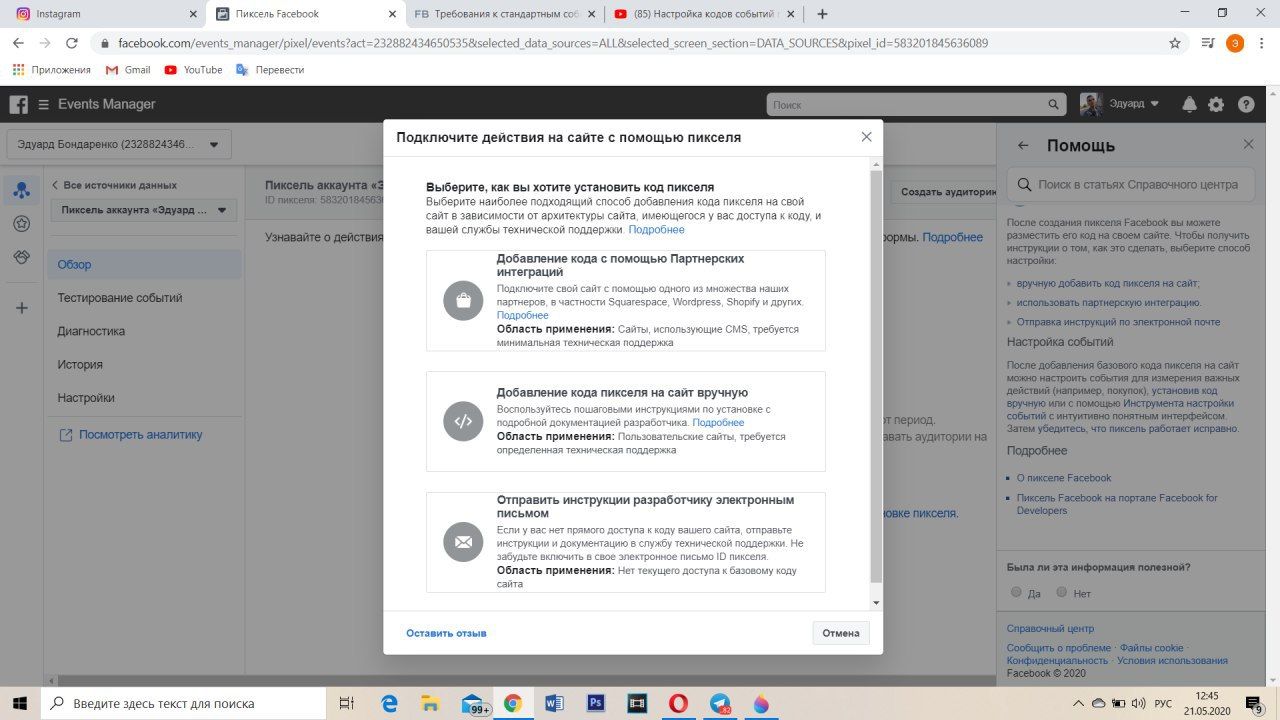
Task: Collapse Все источники данных back chevron
Action: (56, 185)
